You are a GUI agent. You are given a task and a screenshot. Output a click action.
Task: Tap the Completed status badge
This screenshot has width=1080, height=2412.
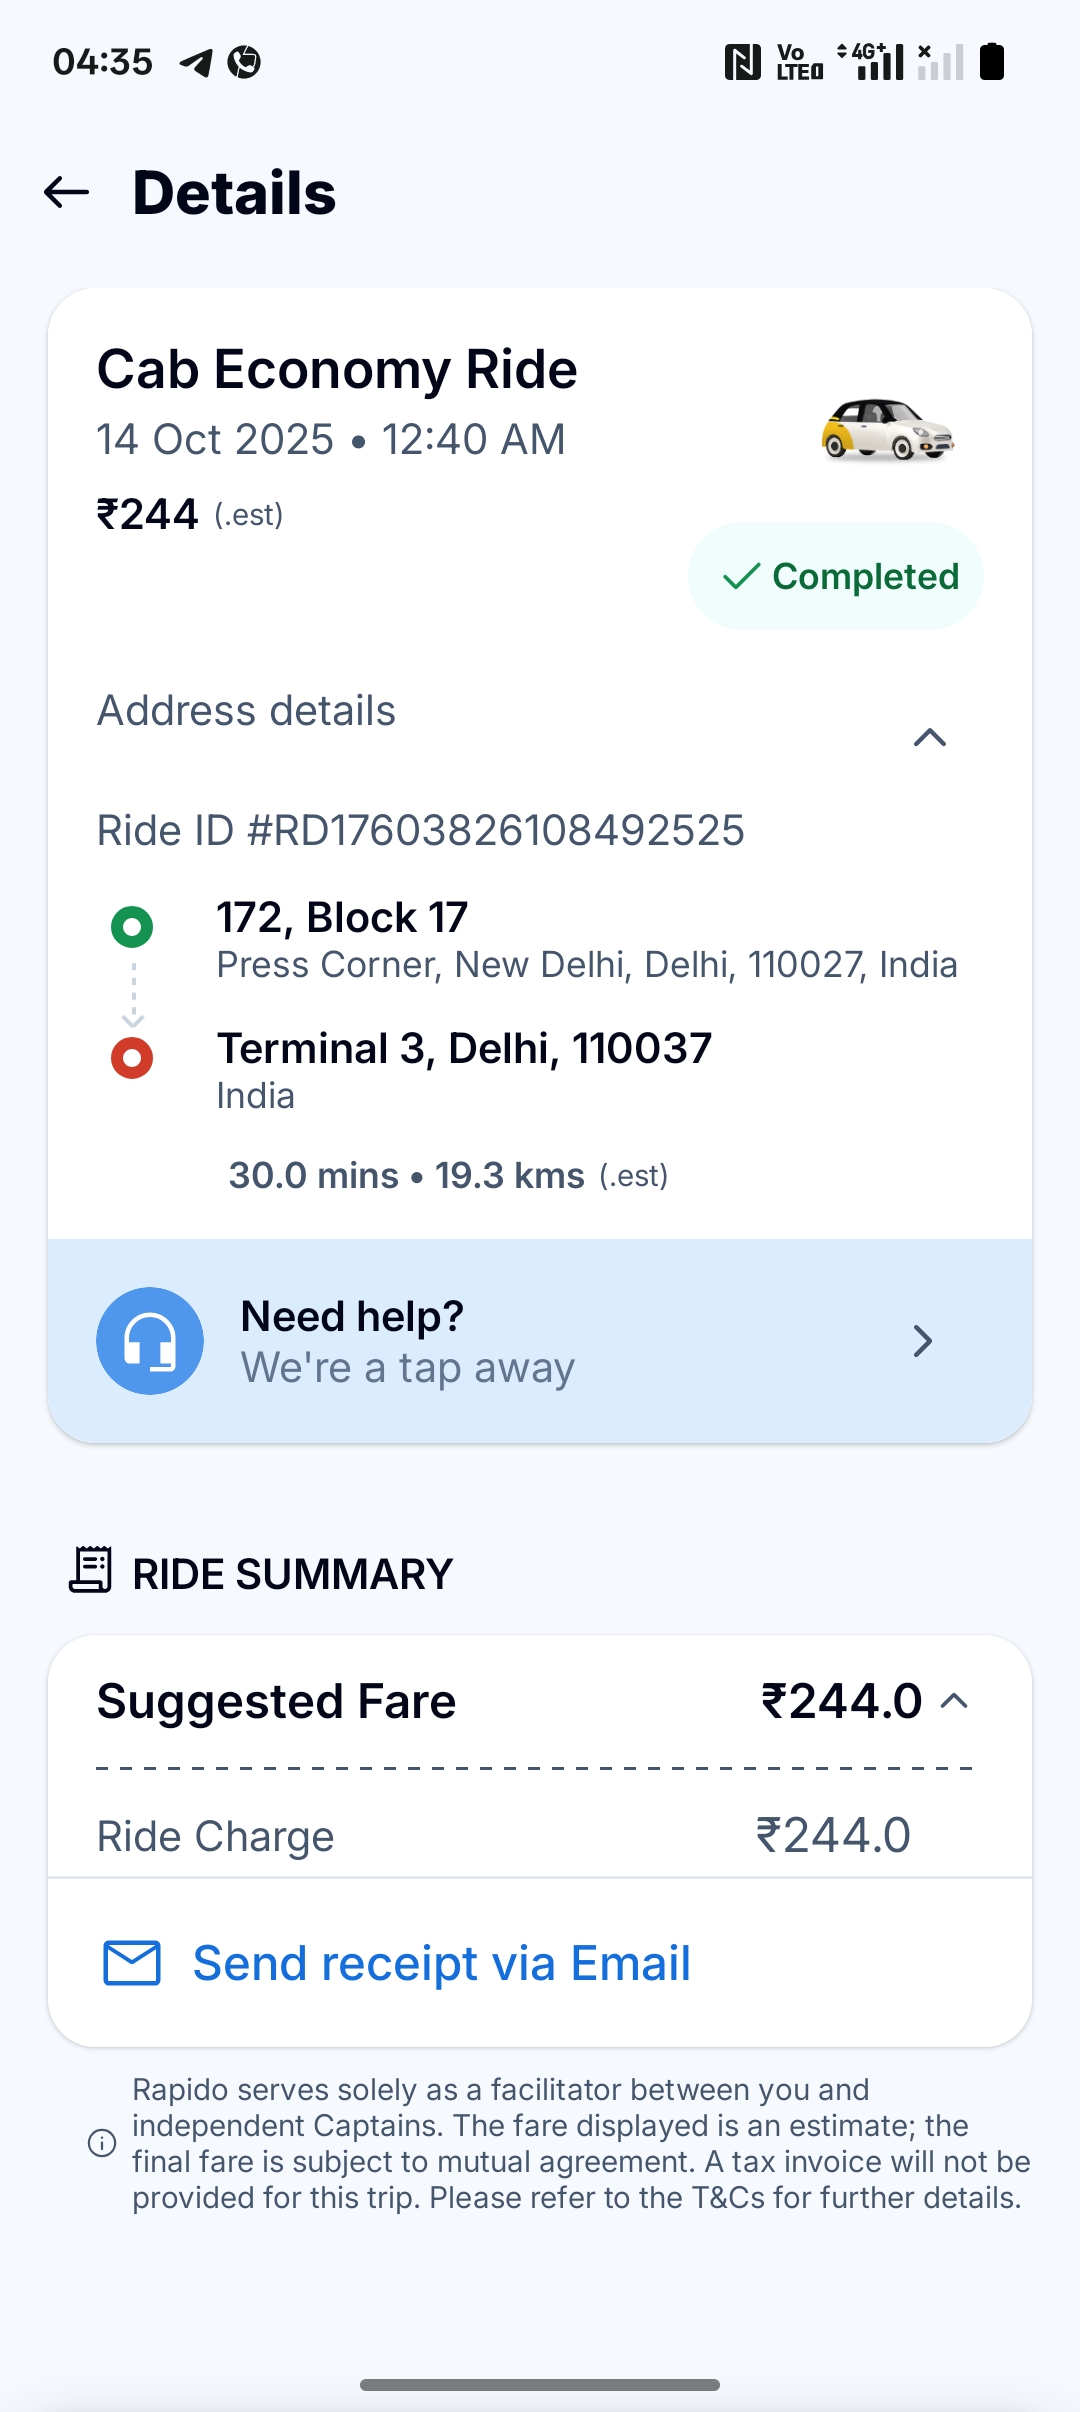pos(836,576)
